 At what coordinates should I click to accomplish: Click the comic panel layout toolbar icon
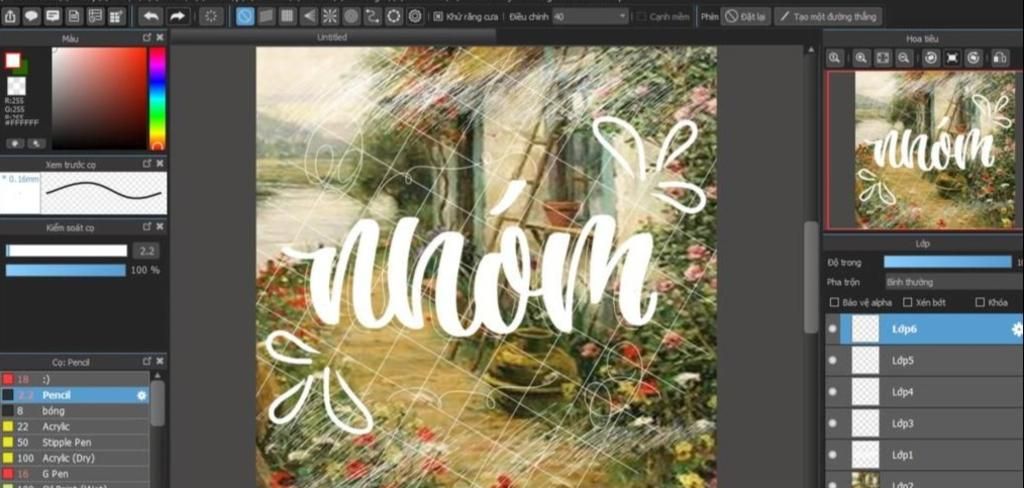pyautogui.click(x=95, y=16)
